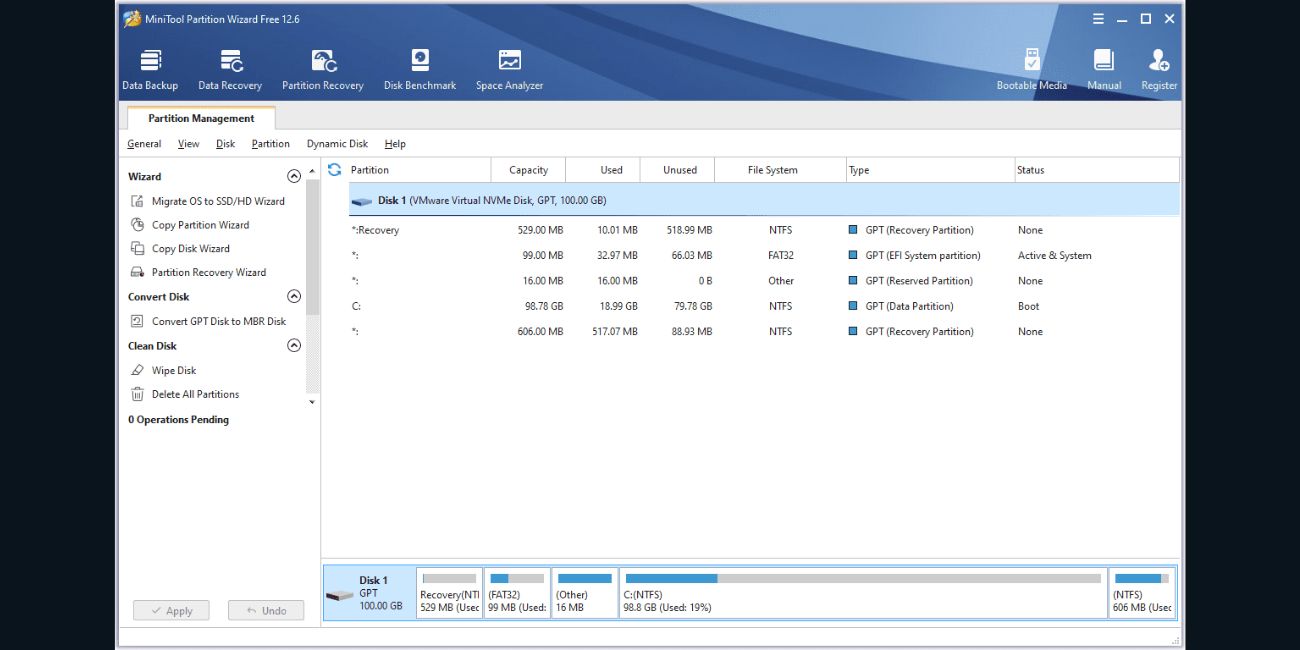Screen dimensions: 1300x650
Task: Collapse the Convert Disk section
Action: tap(293, 296)
